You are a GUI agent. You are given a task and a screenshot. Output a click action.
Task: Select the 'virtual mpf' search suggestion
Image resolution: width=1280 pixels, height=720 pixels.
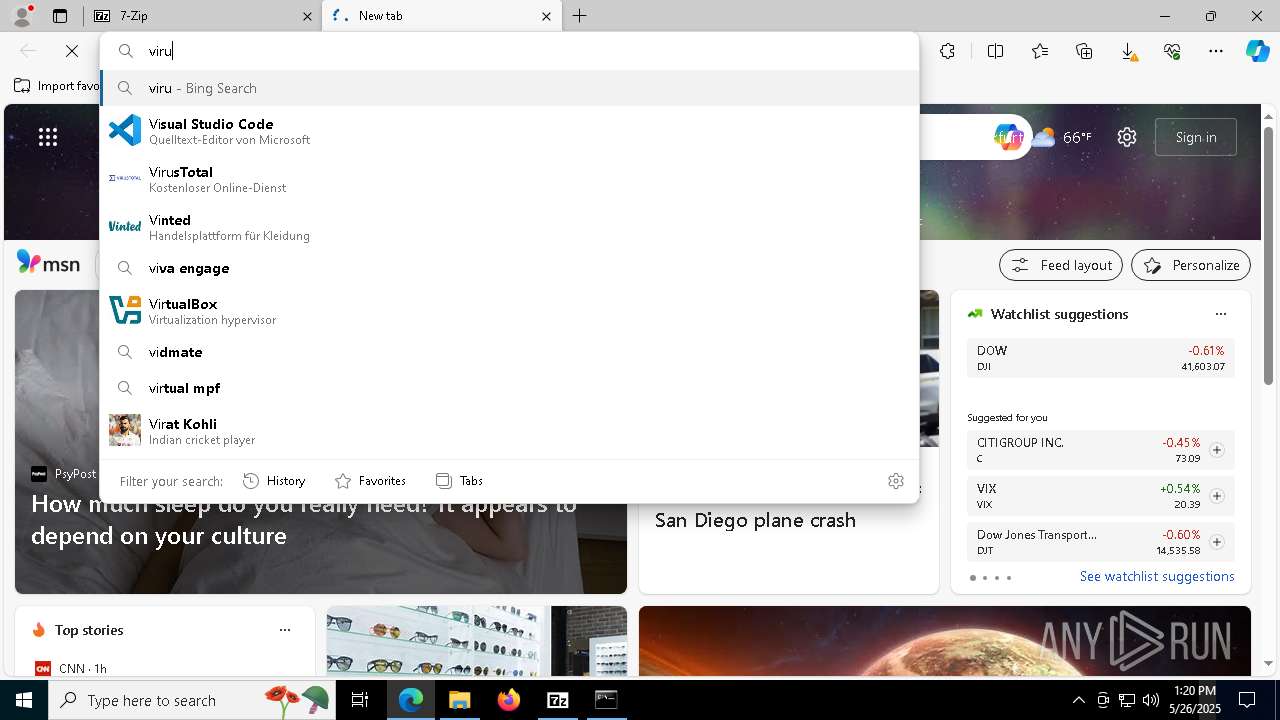[x=509, y=388]
